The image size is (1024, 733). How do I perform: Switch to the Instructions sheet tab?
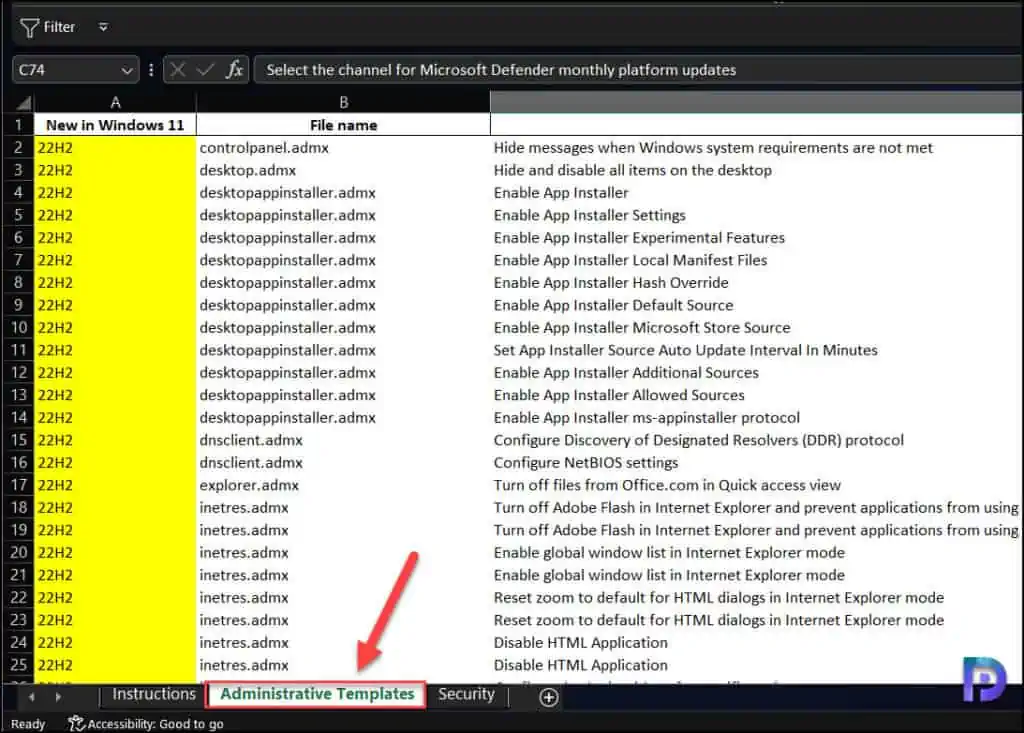click(153, 694)
